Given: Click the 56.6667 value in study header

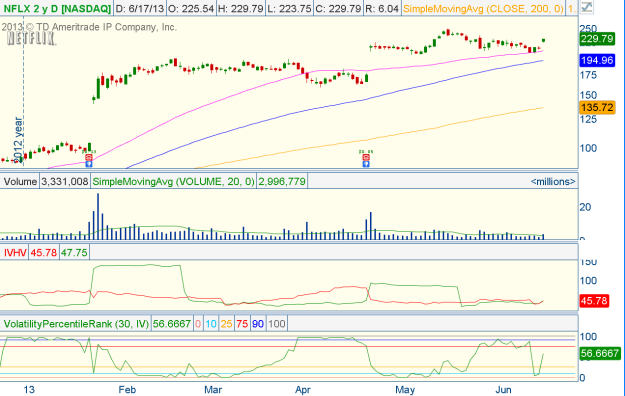Looking at the screenshot, I should (x=172, y=323).
